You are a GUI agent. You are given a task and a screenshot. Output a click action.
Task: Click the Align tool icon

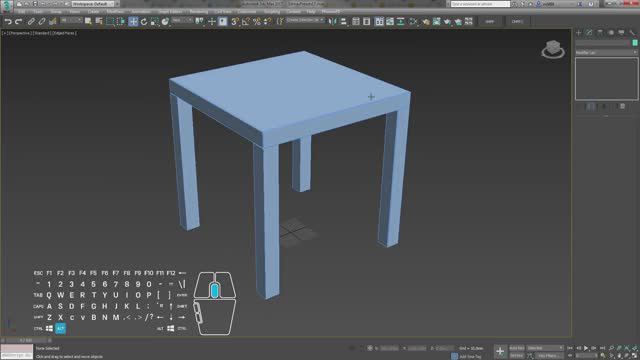coord(344,21)
